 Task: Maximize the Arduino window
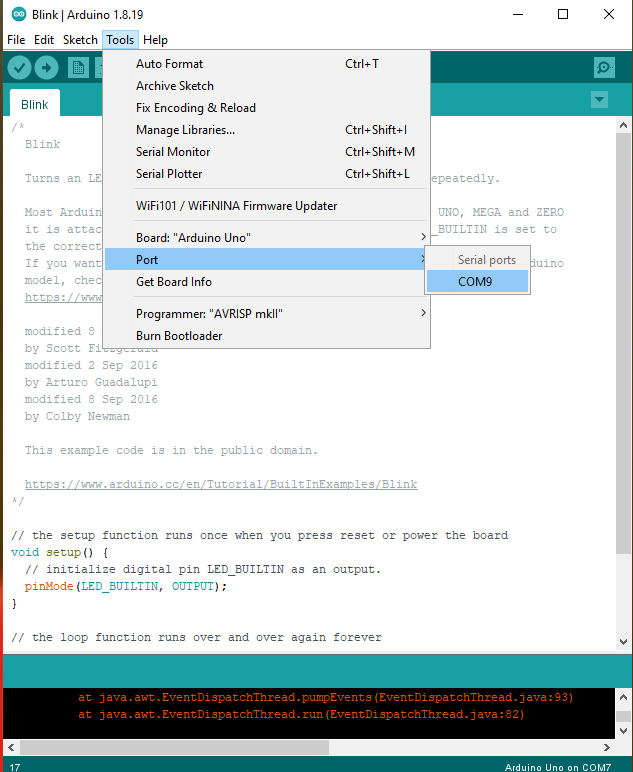click(x=563, y=14)
